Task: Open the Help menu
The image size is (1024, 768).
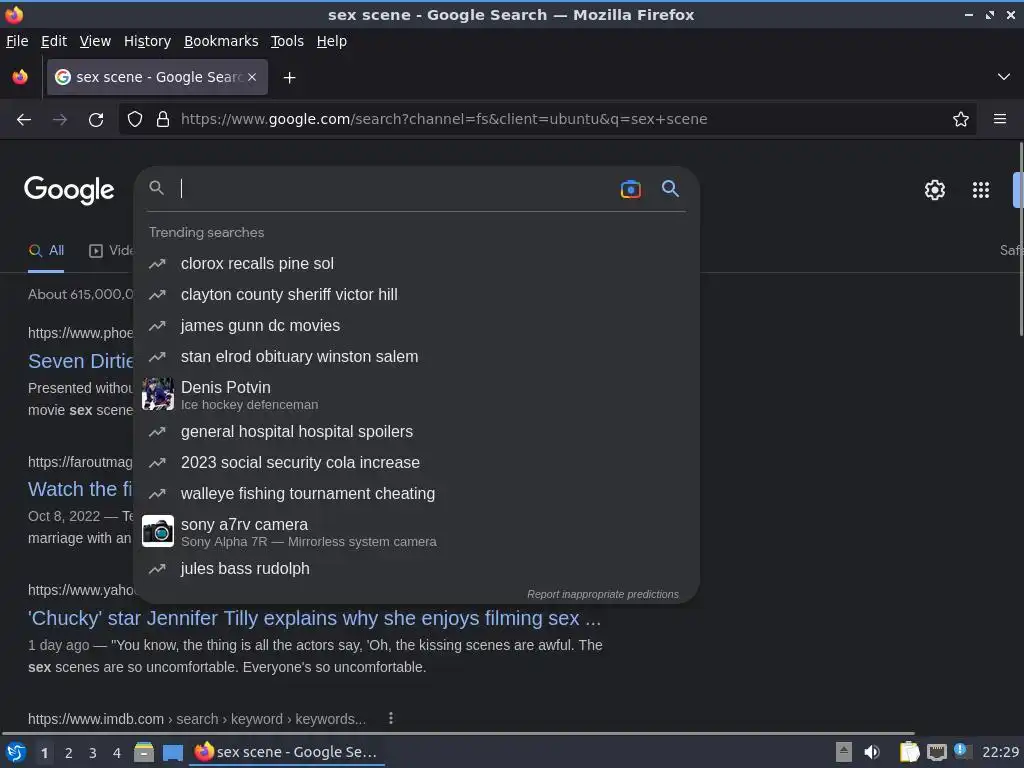Action: (332, 41)
